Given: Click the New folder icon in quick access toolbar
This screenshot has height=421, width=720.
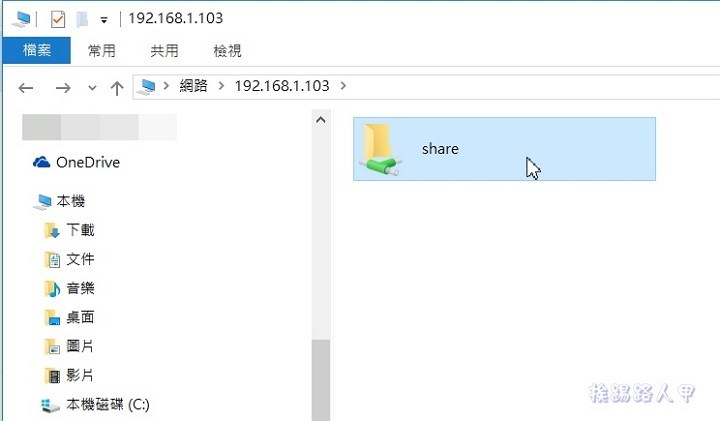Looking at the screenshot, I should coord(82,19).
